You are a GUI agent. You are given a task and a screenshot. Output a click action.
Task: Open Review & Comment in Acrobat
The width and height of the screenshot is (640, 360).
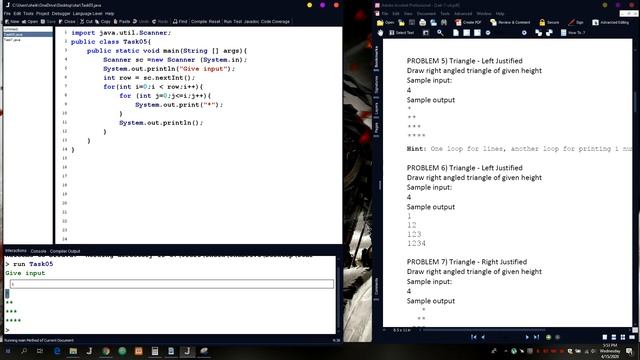point(510,22)
